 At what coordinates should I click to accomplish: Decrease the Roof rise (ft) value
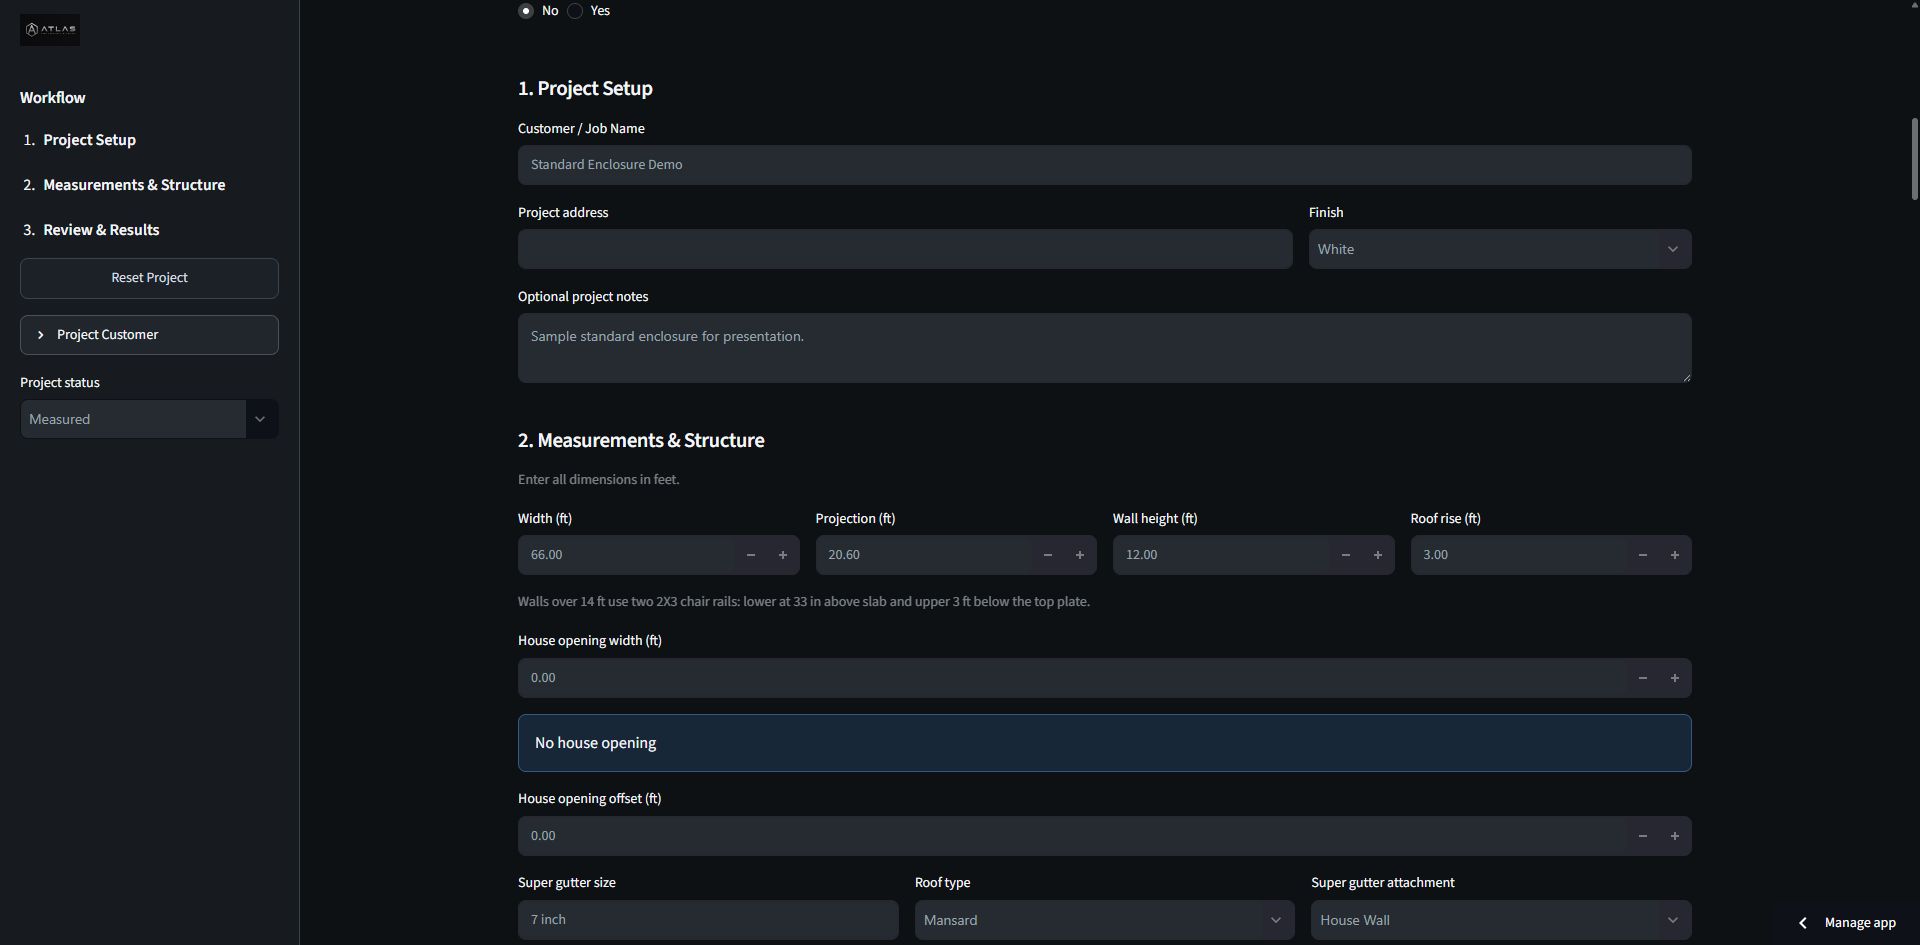coord(1643,555)
